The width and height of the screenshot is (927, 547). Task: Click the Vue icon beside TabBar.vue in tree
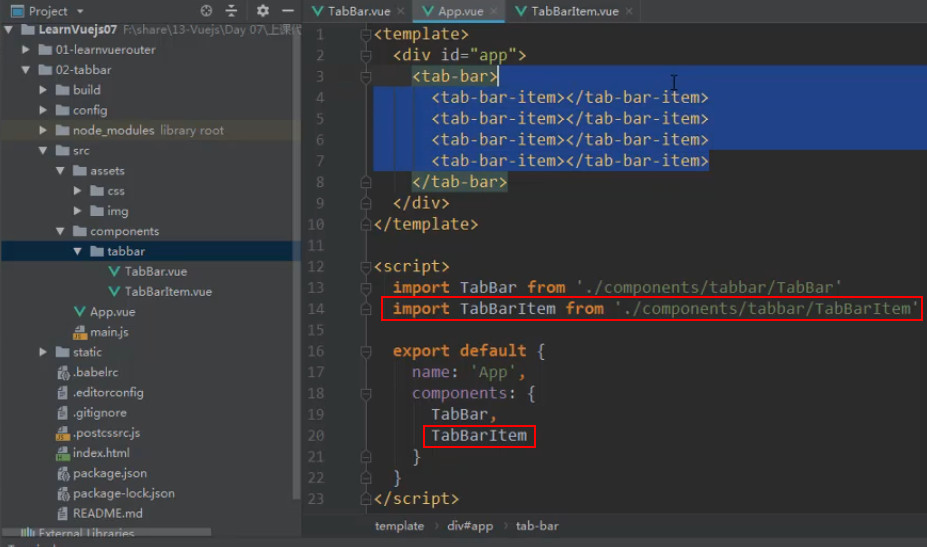click(x=114, y=271)
